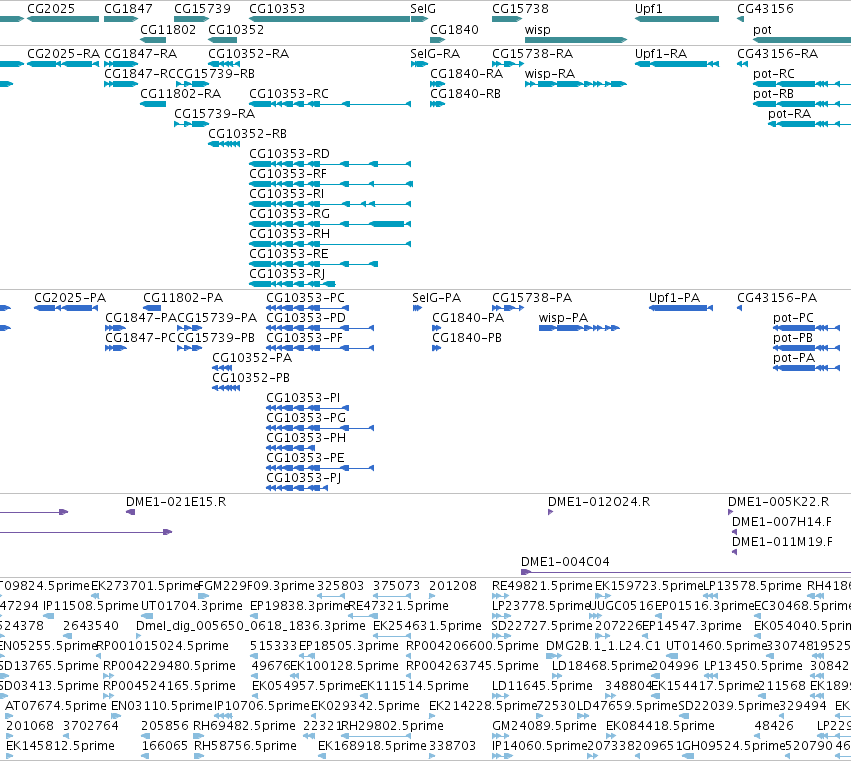
Task: Open the GM24089.5prime EST label
Action: coord(544,726)
